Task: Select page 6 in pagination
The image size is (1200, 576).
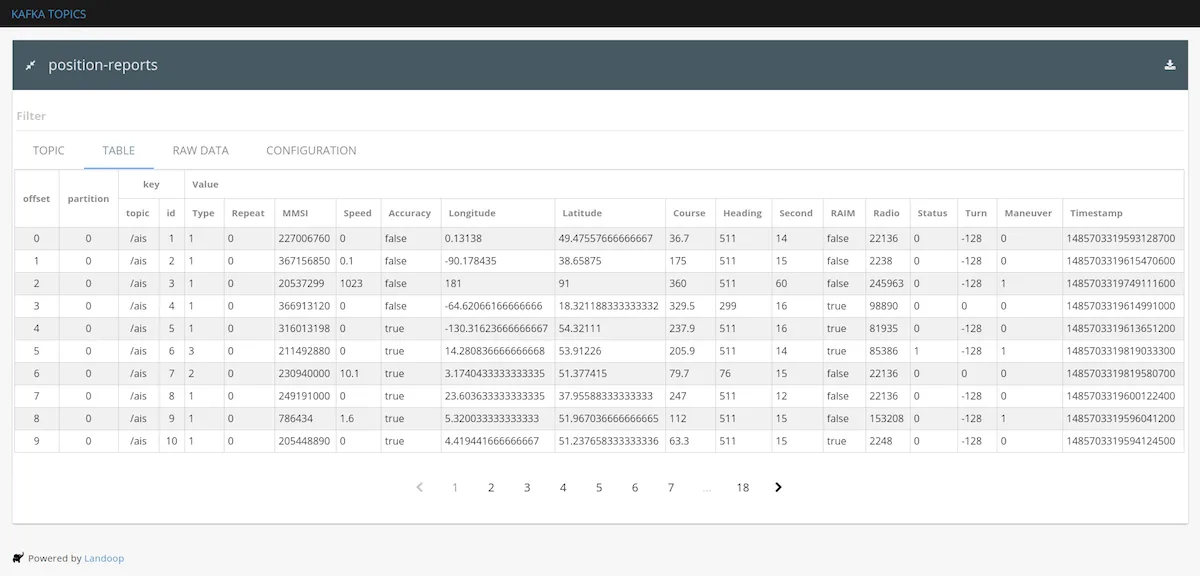Action: (635, 487)
